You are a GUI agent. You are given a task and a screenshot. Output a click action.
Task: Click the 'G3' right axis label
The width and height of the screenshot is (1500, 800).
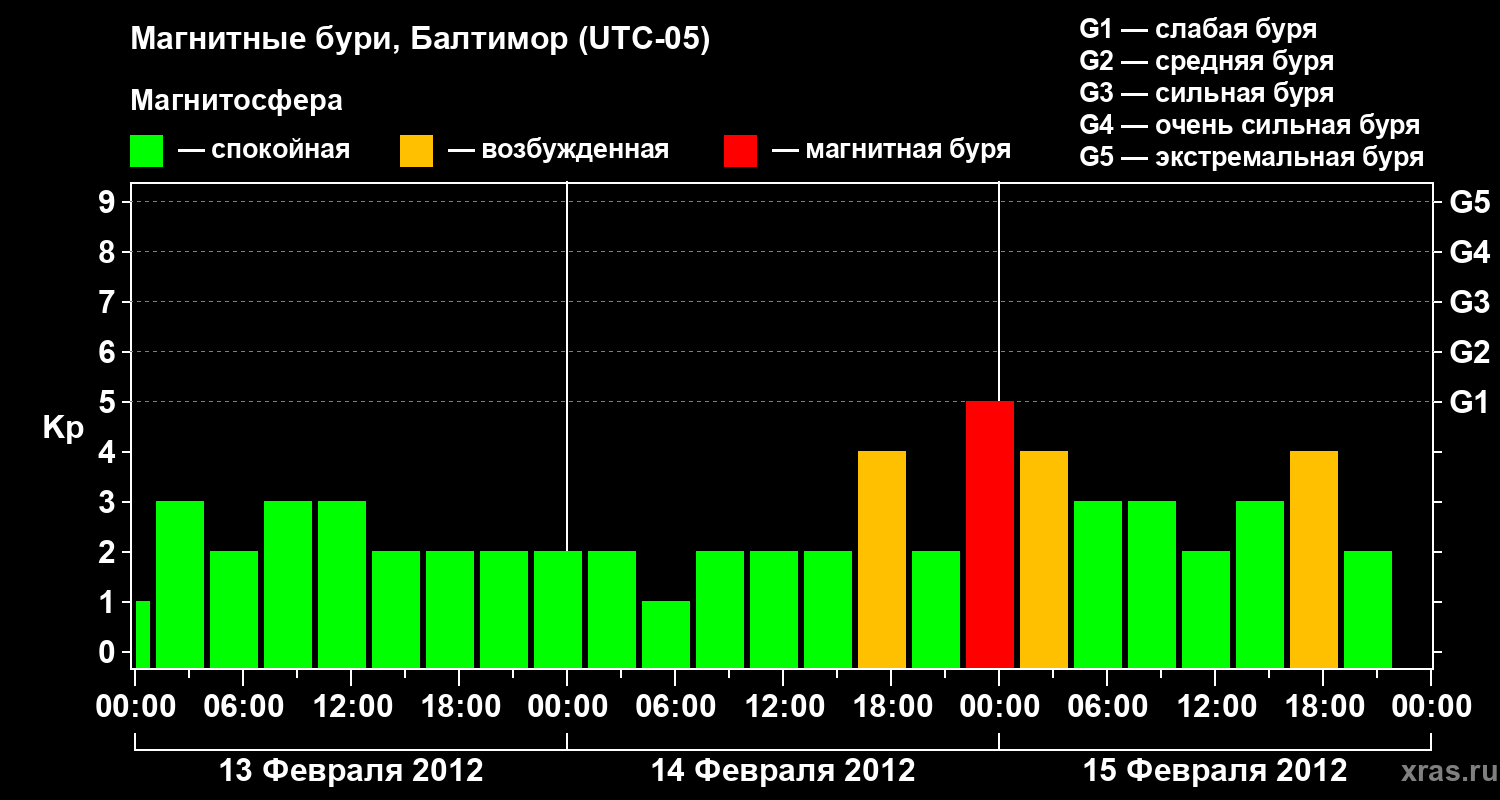[x=1469, y=302]
